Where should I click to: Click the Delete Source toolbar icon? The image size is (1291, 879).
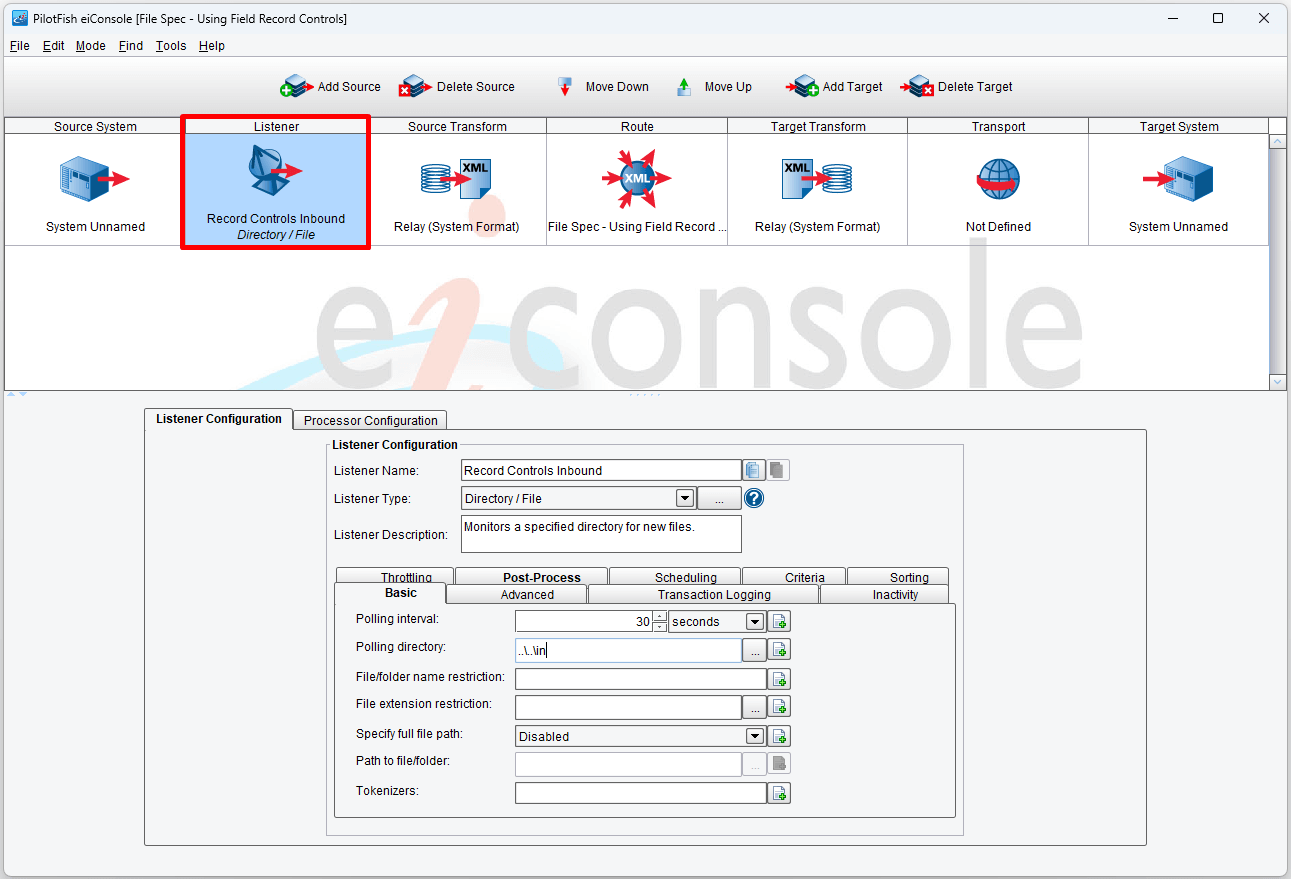coord(416,87)
